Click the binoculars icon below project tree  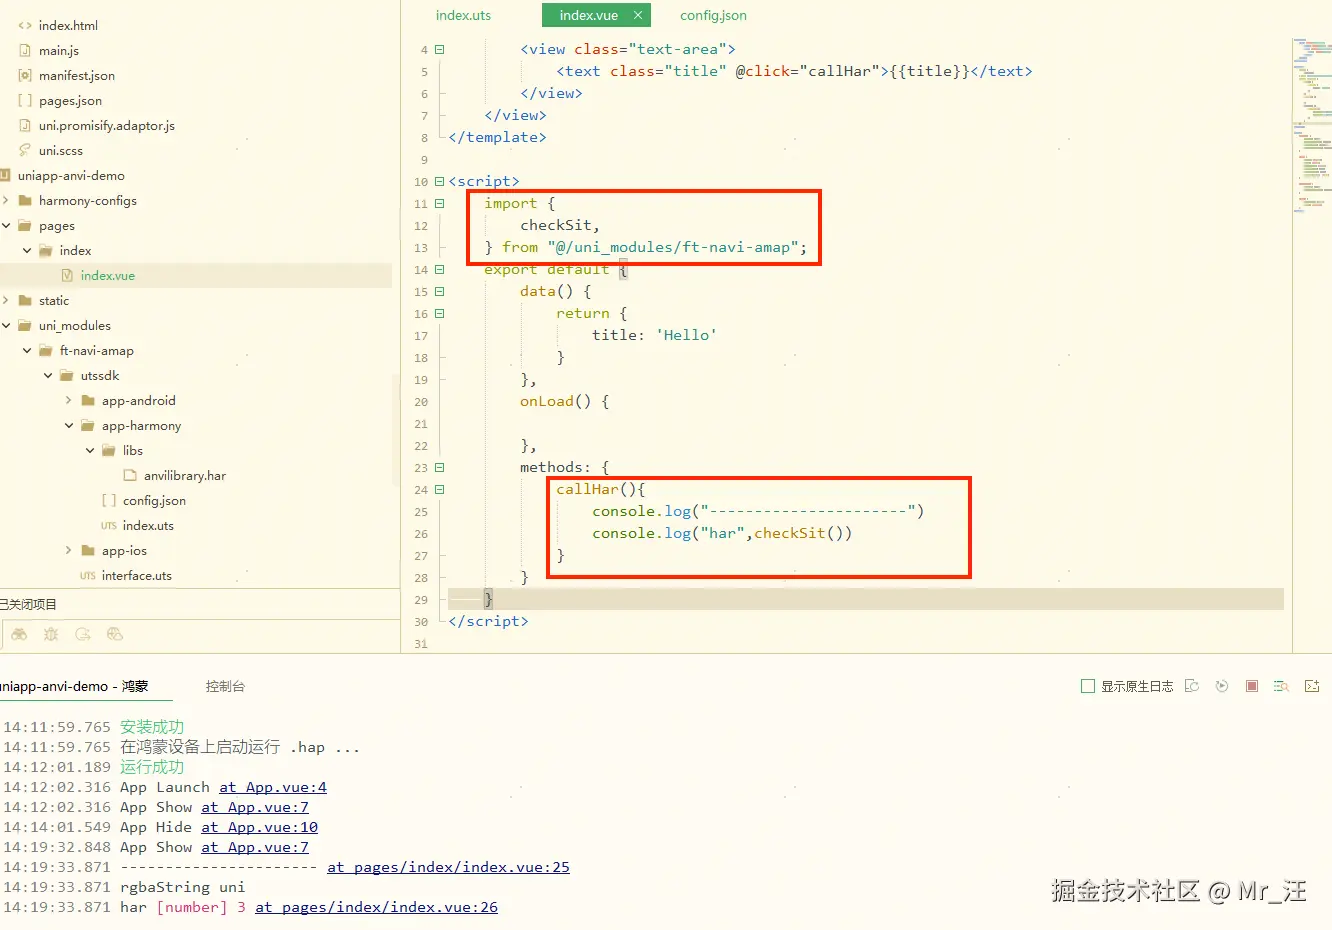[19, 634]
